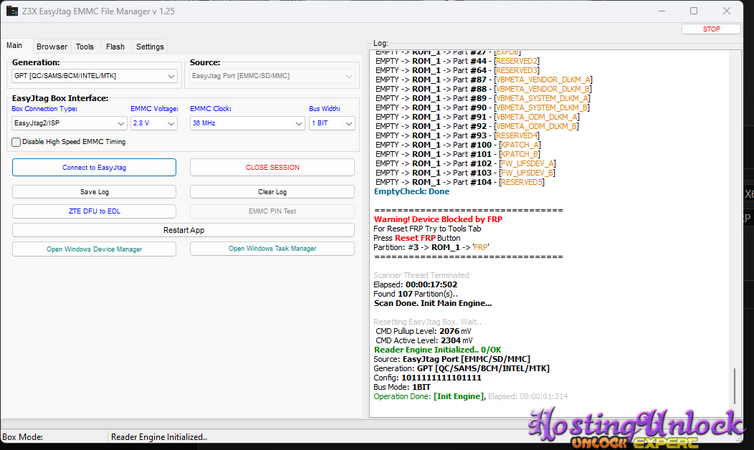Open Windows Device Manager via button
The height and width of the screenshot is (450, 754).
94,249
